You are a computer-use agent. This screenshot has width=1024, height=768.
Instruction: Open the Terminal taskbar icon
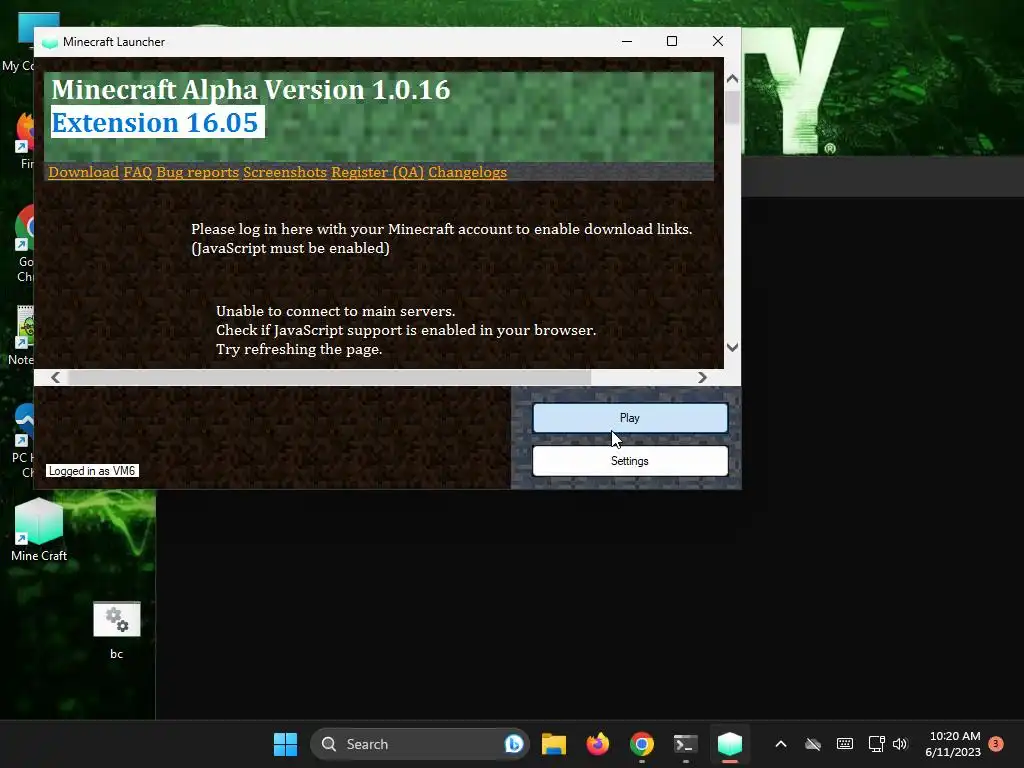[686, 744]
